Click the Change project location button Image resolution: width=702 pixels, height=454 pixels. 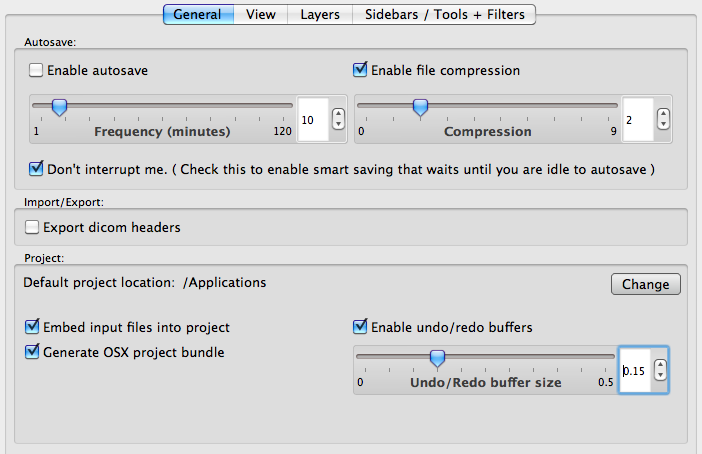pyautogui.click(x=646, y=284)
